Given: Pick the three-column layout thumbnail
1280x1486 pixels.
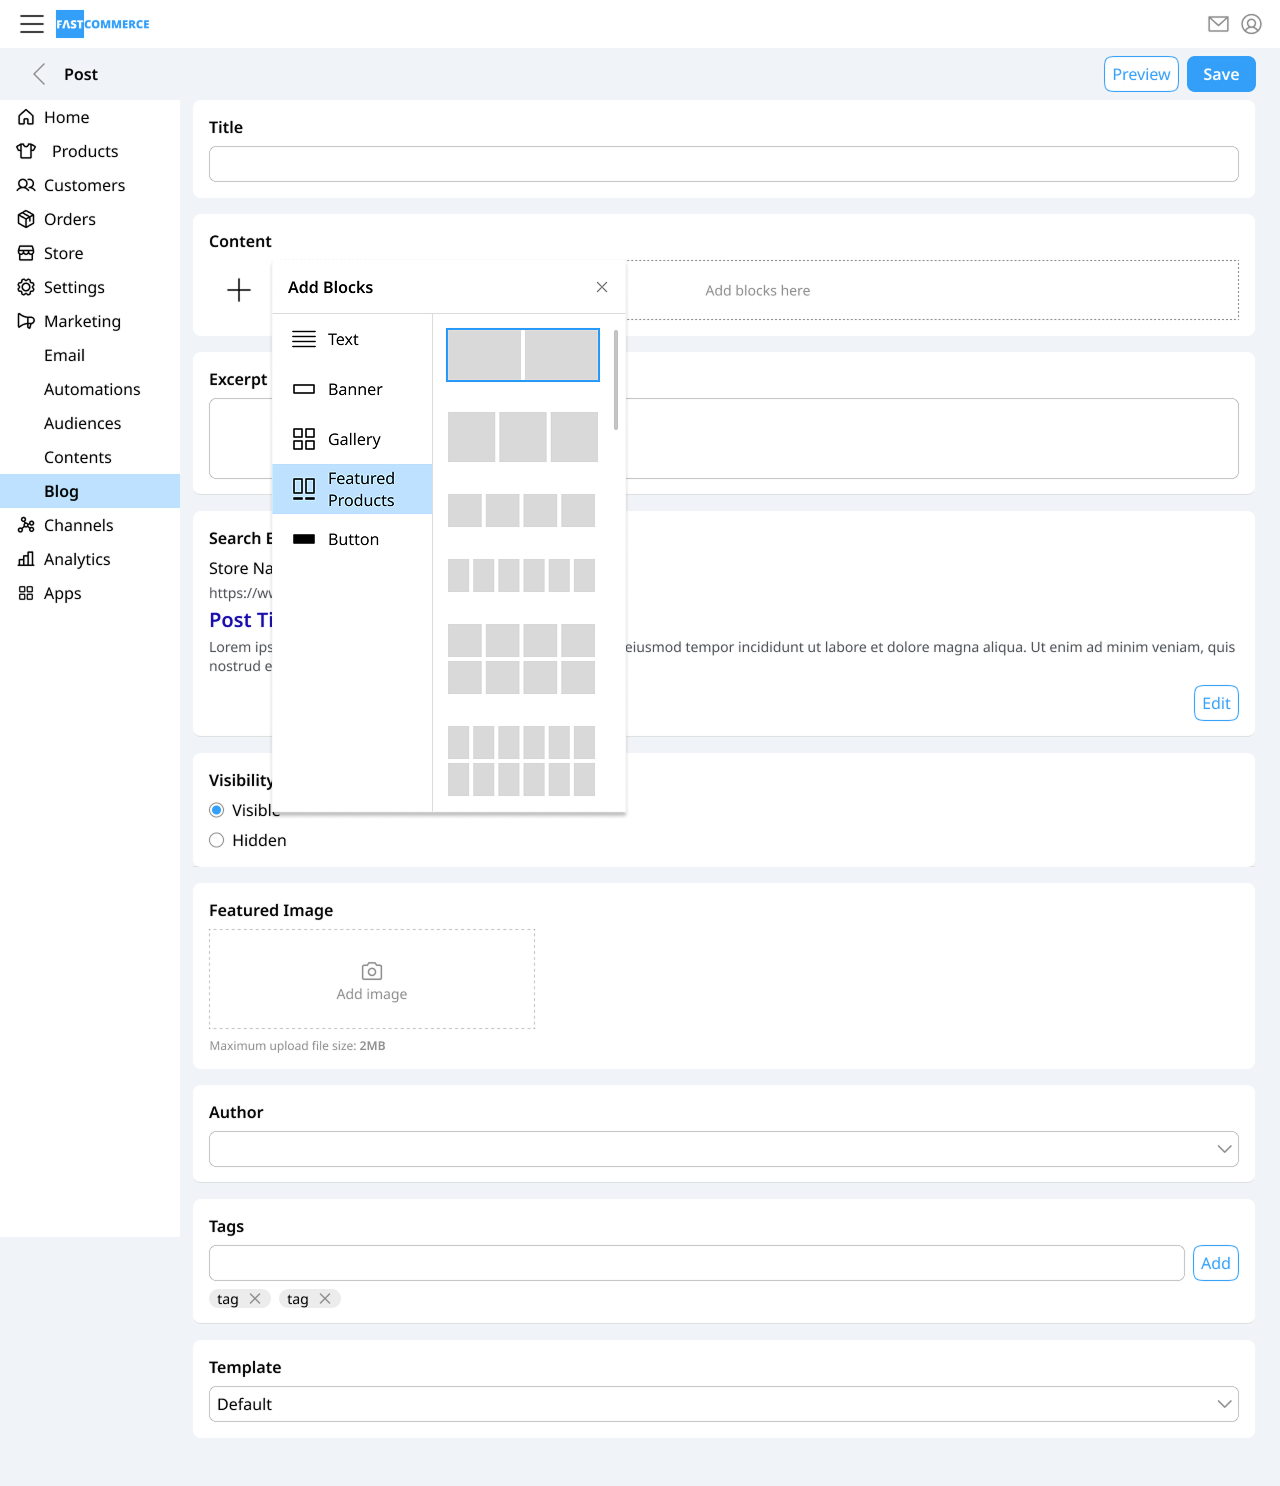Looking at the screenshot, I should 522,437.
